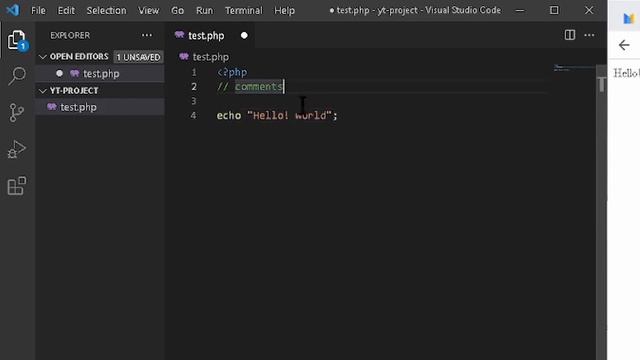640x360 pixels.
Task: Open the Search view in activity bar
Action: (x=17, y=76)
